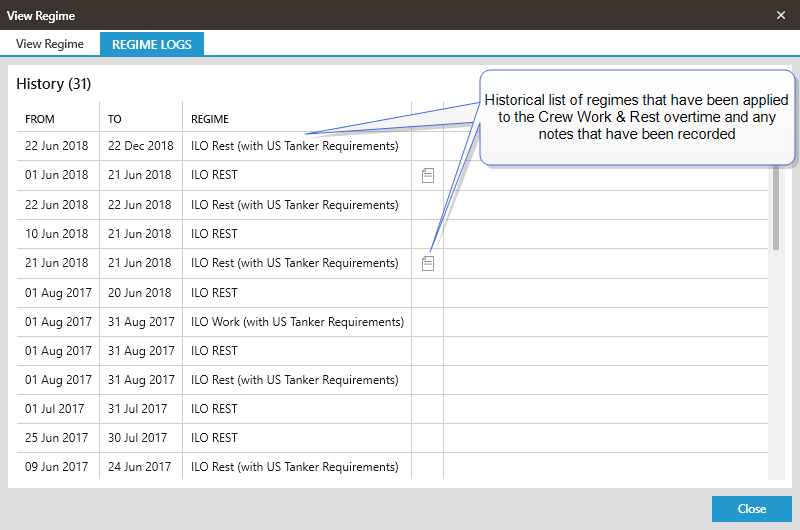This screenshot has width=800, height=530.
Task: Select the ILO Work (with US Tanker Requirements) row
Action: coord(297,322)
